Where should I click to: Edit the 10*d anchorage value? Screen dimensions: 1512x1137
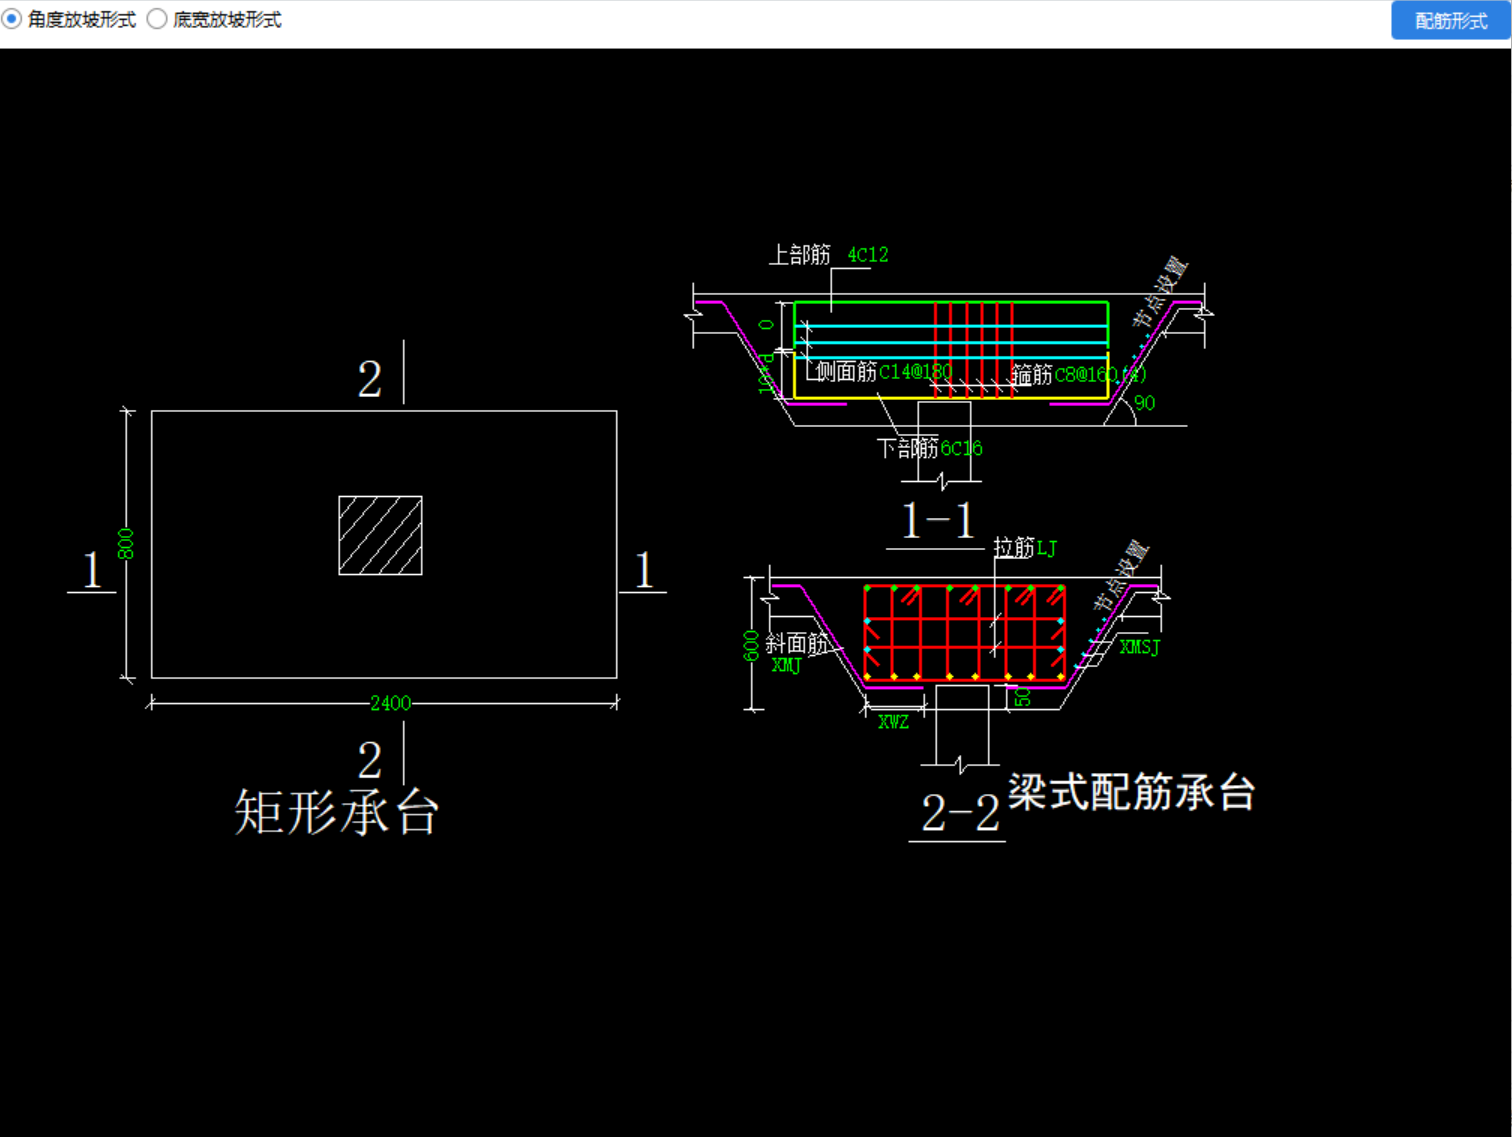click(766, 373)
